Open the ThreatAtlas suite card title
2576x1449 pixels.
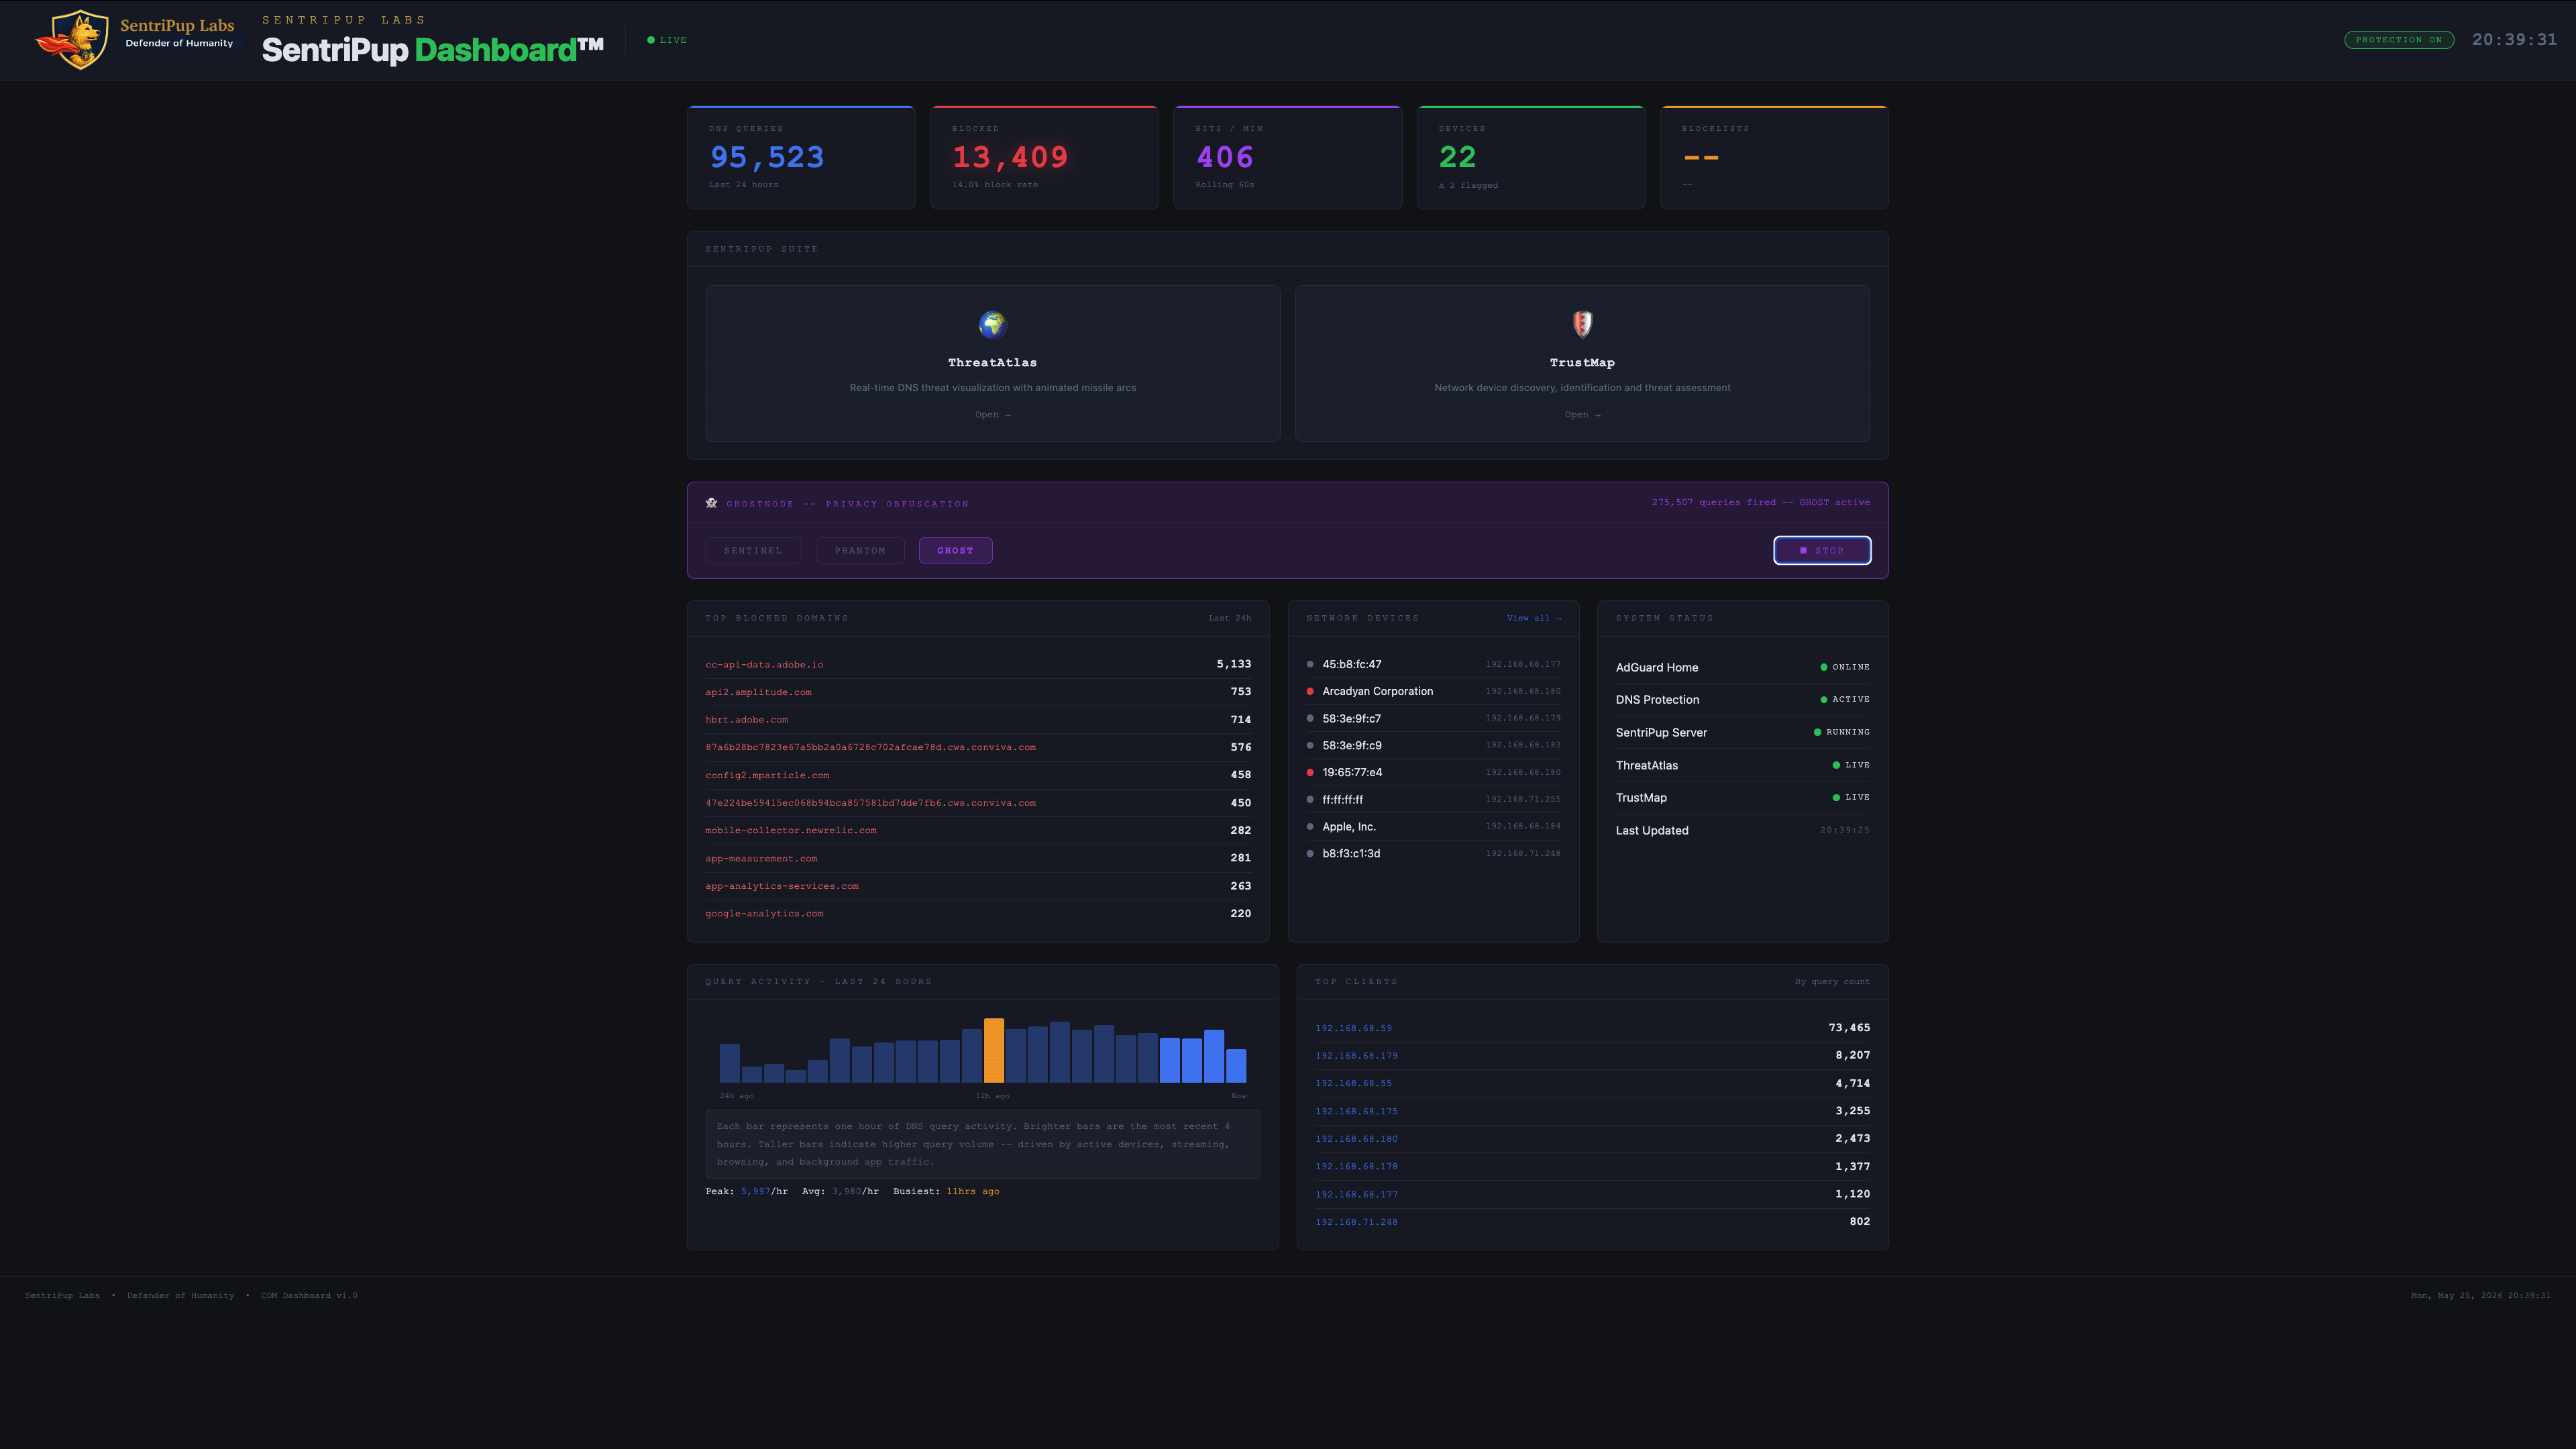click(x=992, y=362)
